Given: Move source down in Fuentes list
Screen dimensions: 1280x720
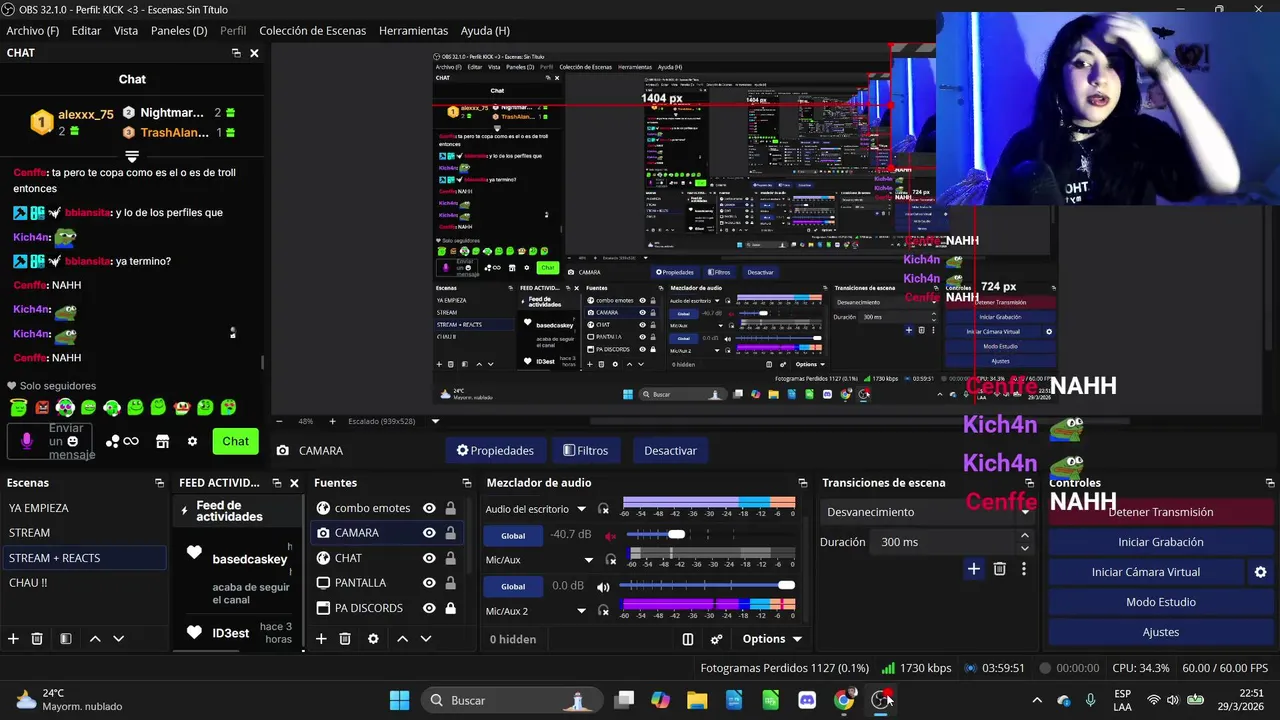Looking at the screenshot, I should coord(425,638).
